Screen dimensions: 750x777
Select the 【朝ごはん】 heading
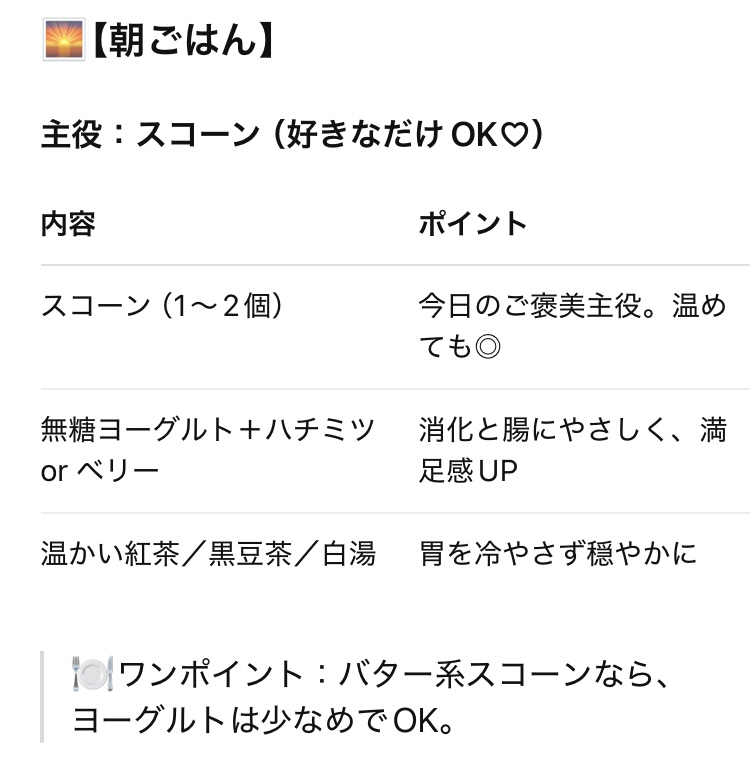pyautogui.click(x=183, y=41)
